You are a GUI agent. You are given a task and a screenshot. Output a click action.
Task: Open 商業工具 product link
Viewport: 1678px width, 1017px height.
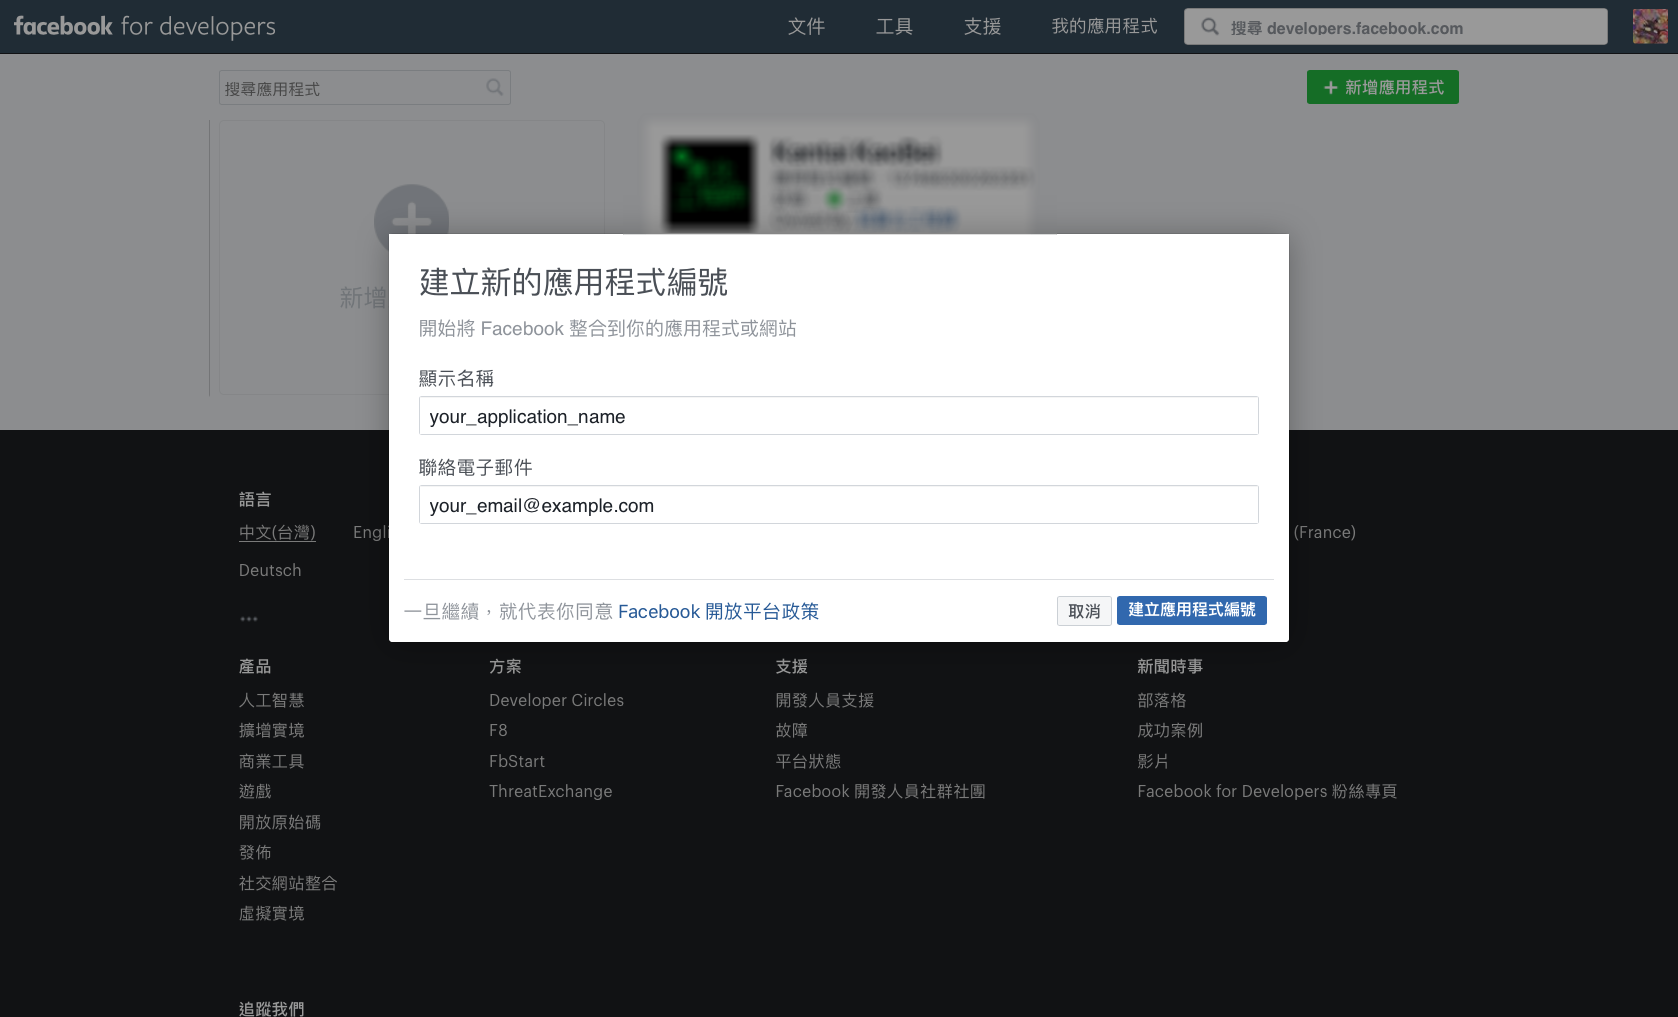pyautogui.click(x=271, y=762)
